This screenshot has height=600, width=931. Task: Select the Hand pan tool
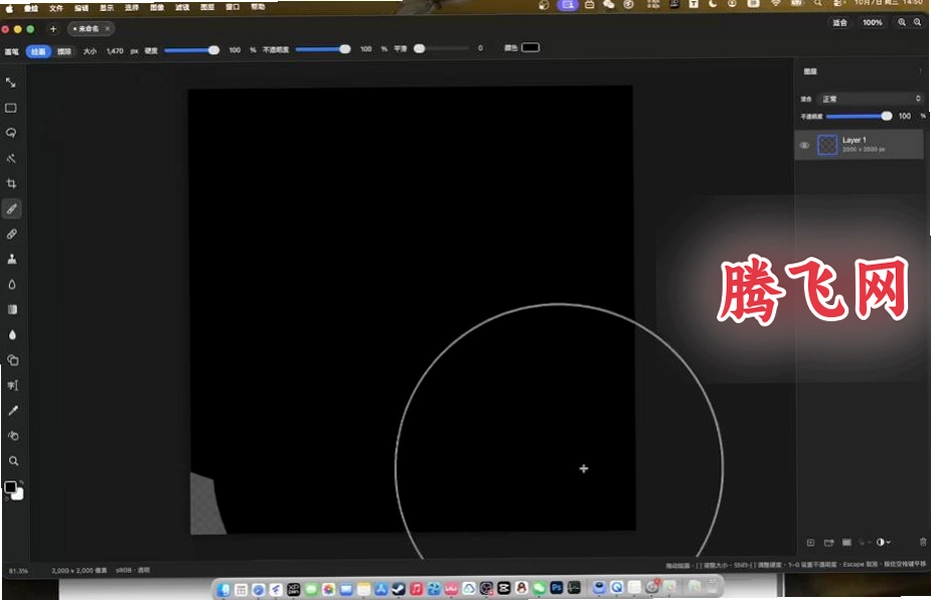13,436
